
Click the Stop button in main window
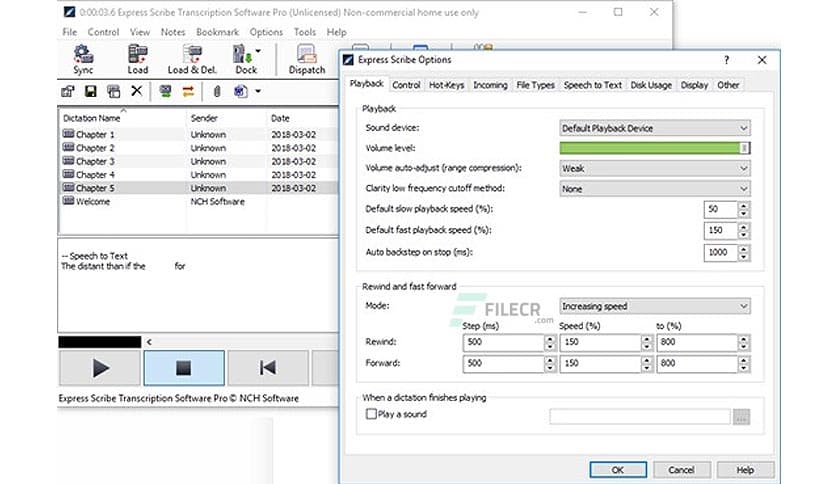coord(184,368)
